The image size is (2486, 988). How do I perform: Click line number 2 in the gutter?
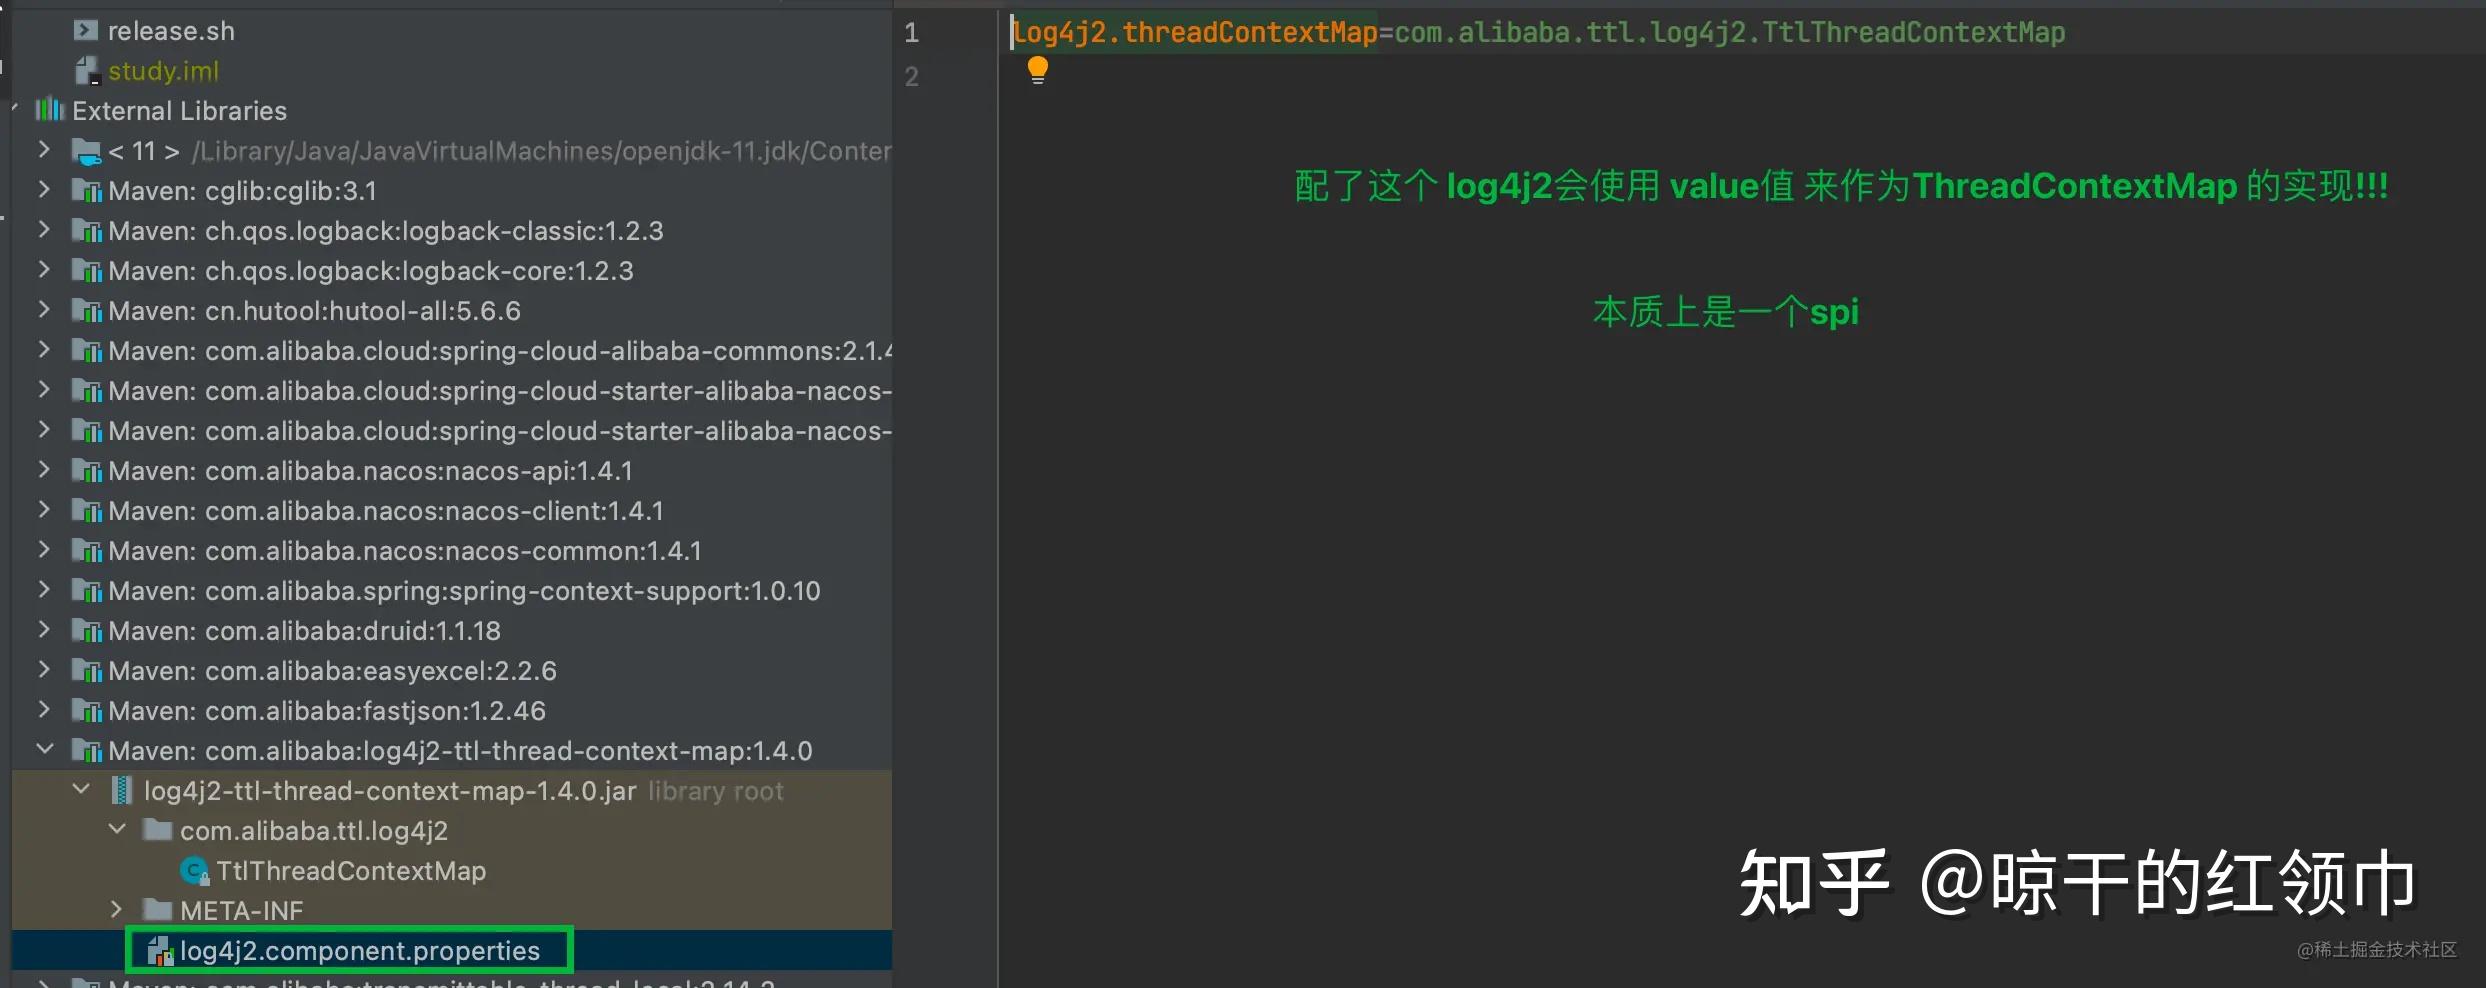tap(911, 77)
